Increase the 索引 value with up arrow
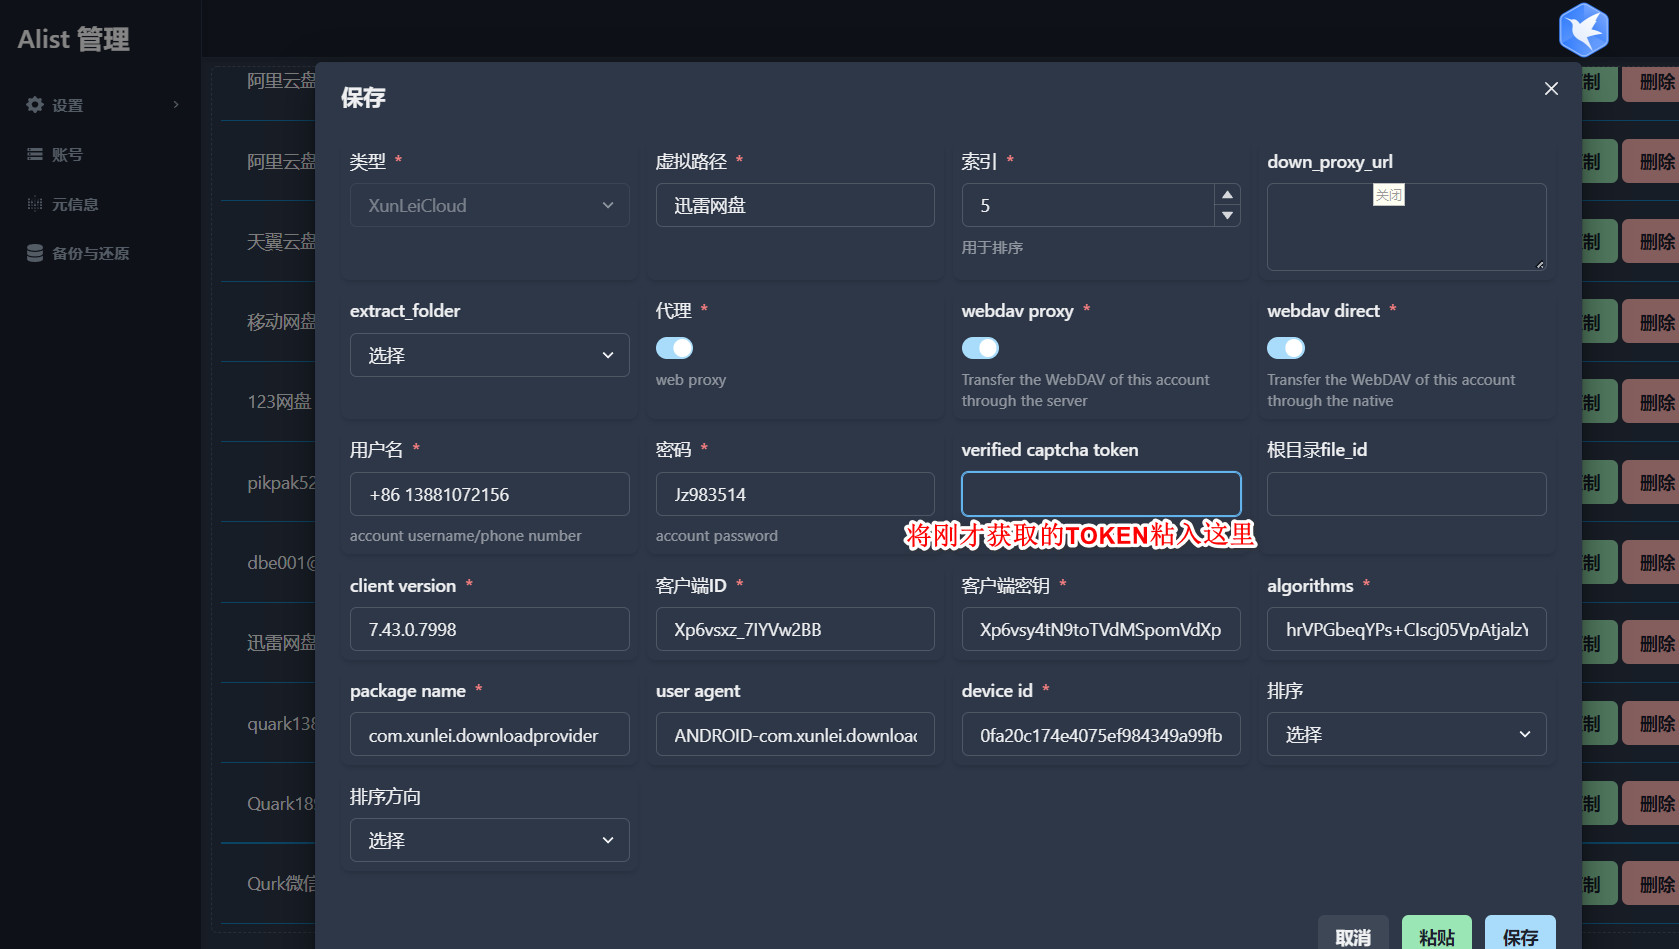The image size is (1679, 949). pyautogui.click(x=1227, y=195)
